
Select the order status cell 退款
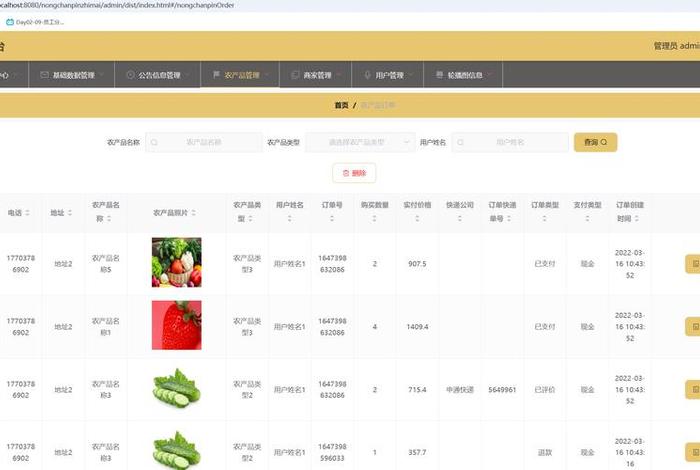click(x=545, y=453)
